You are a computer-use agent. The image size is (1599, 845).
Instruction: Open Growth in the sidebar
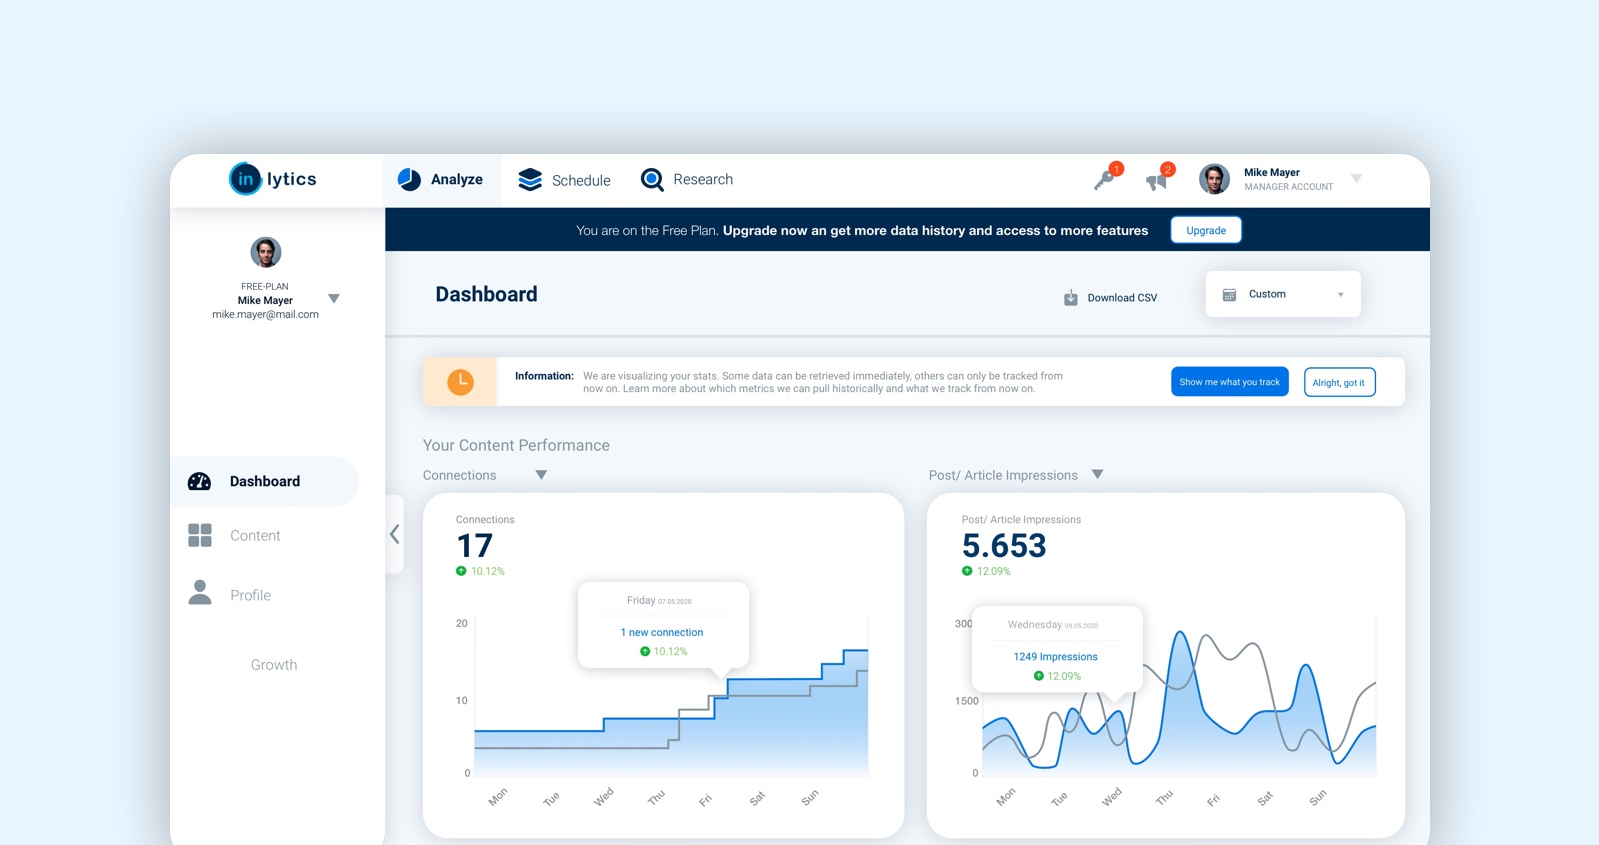coord(274,665)
